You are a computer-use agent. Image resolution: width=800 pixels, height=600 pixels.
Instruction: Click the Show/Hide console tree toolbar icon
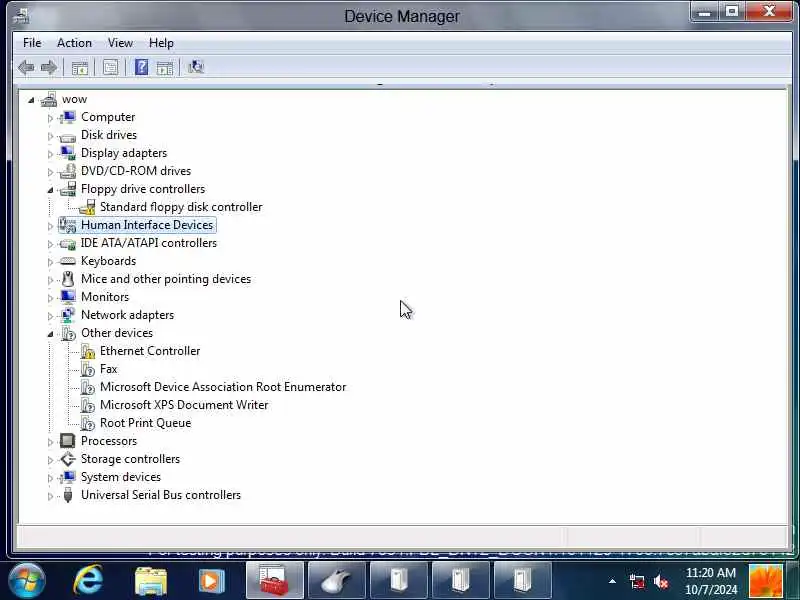[x=80, y=67]
